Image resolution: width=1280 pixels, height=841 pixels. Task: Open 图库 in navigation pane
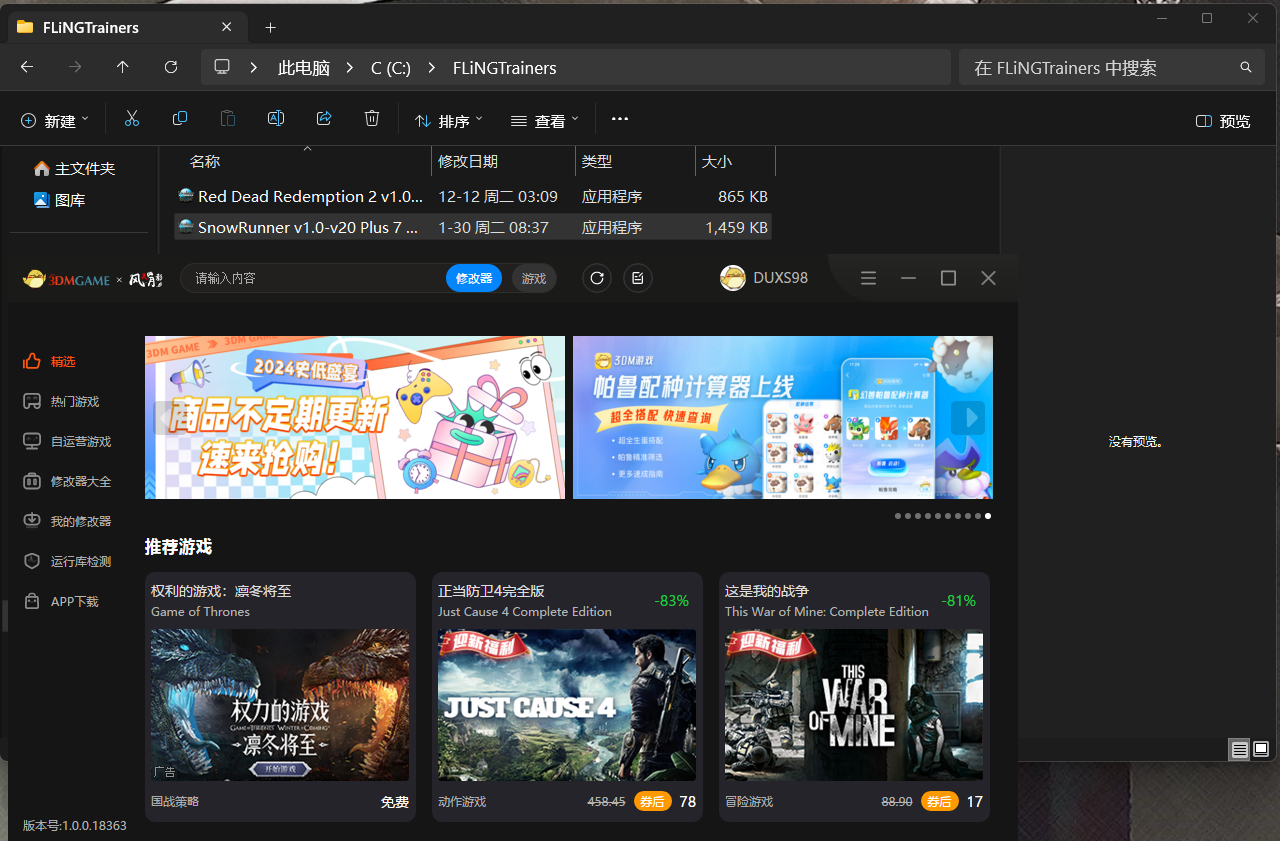(60, 200)
